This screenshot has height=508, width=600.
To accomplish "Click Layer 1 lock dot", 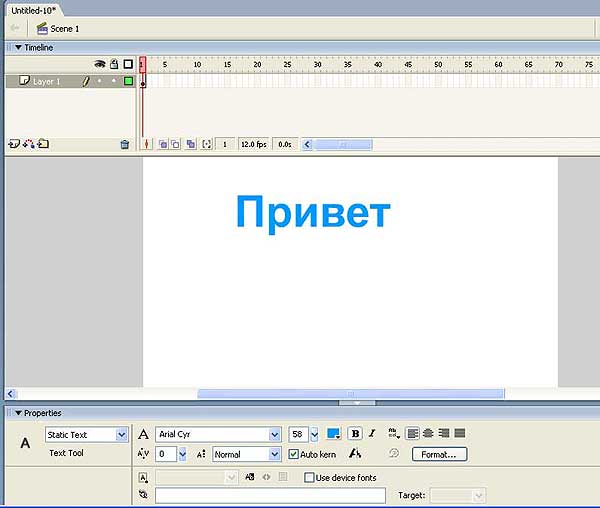I will [114, 81].
